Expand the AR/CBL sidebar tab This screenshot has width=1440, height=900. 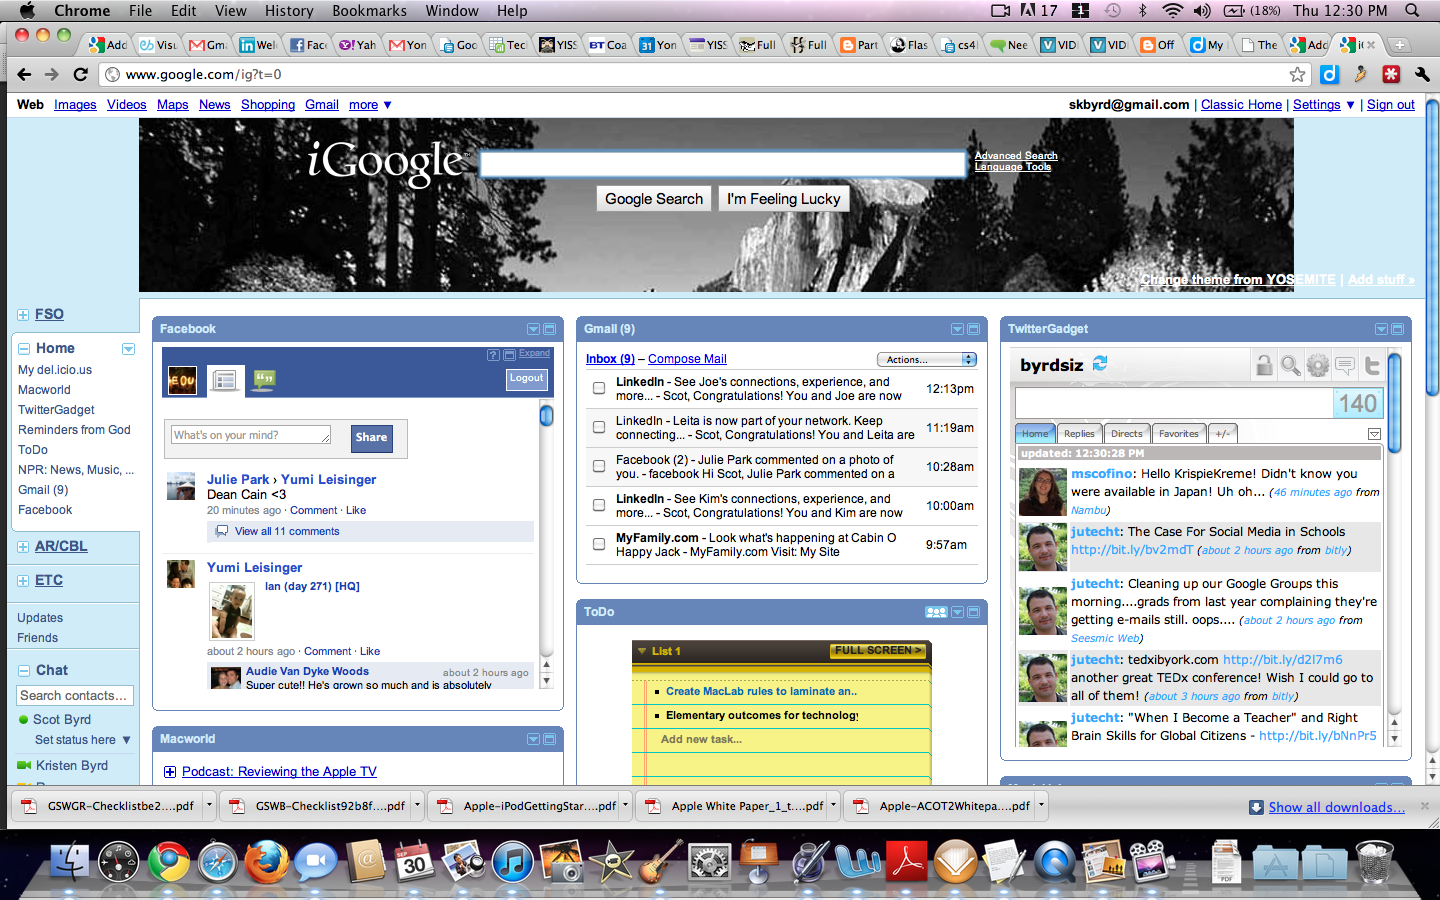point(23,547)
